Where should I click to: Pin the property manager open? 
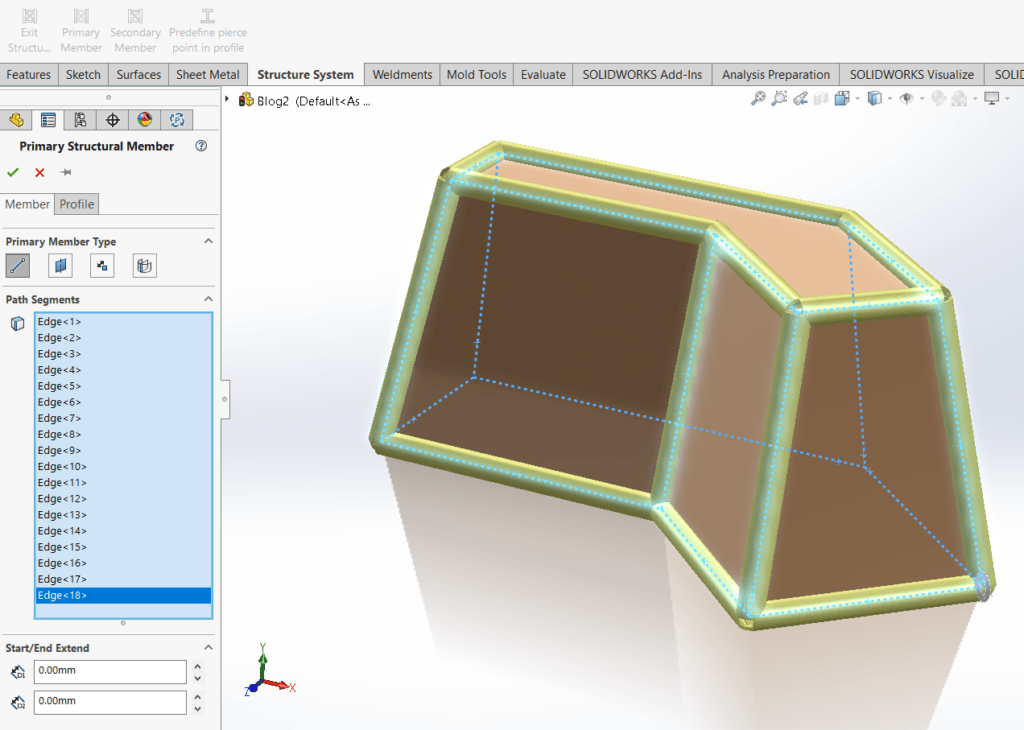(x=66, y=173)
